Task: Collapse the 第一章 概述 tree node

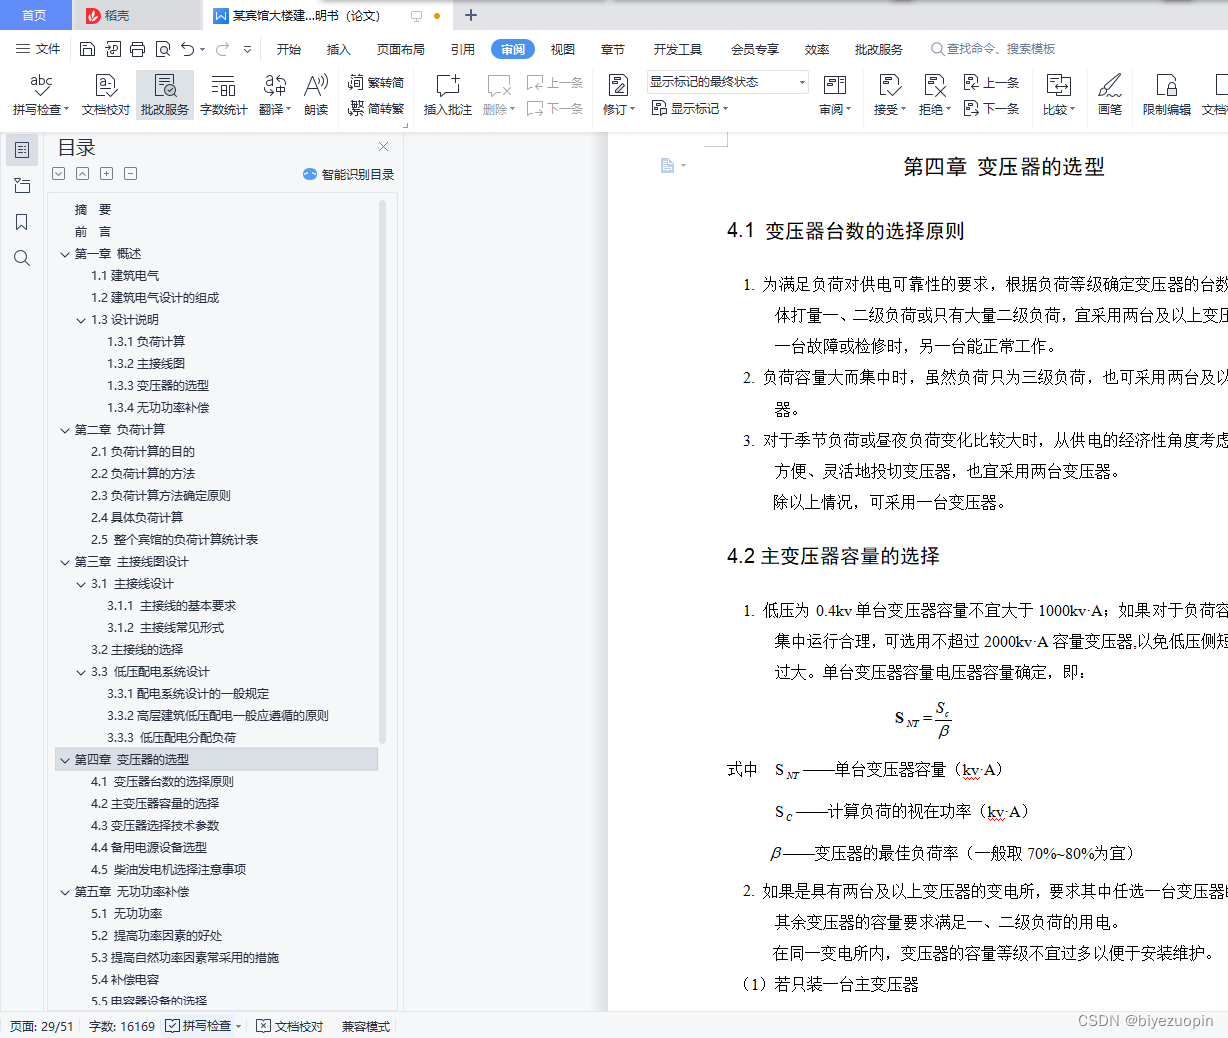Action: [65, 254]
